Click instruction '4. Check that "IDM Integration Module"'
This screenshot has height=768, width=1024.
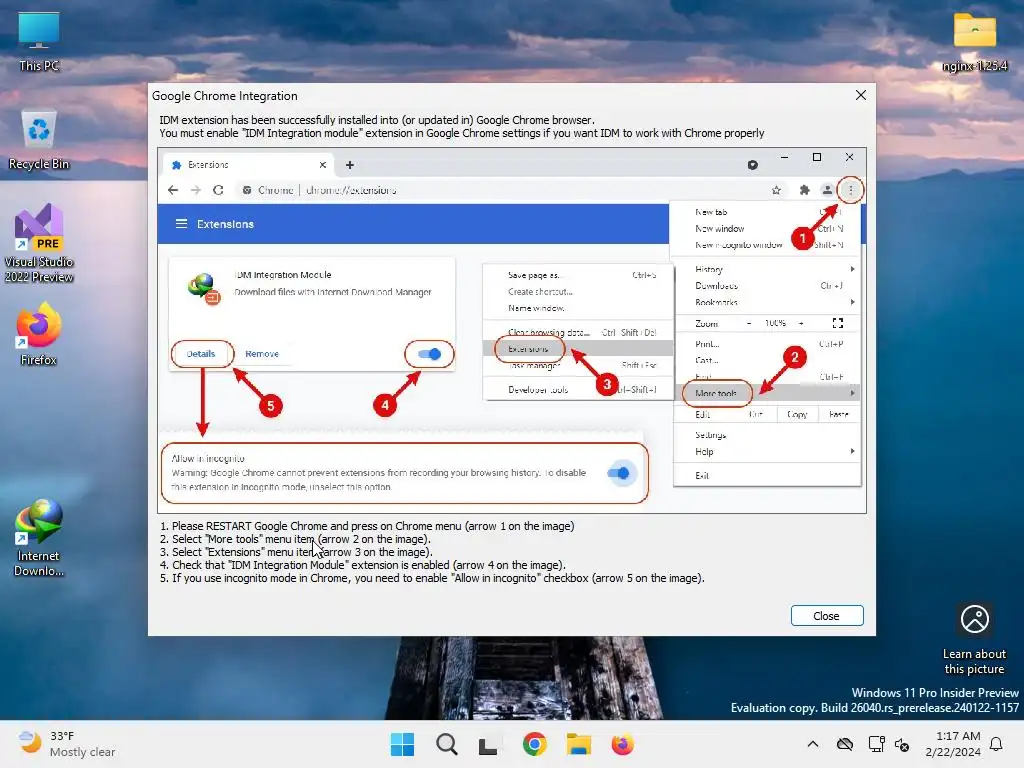point(363,565)
